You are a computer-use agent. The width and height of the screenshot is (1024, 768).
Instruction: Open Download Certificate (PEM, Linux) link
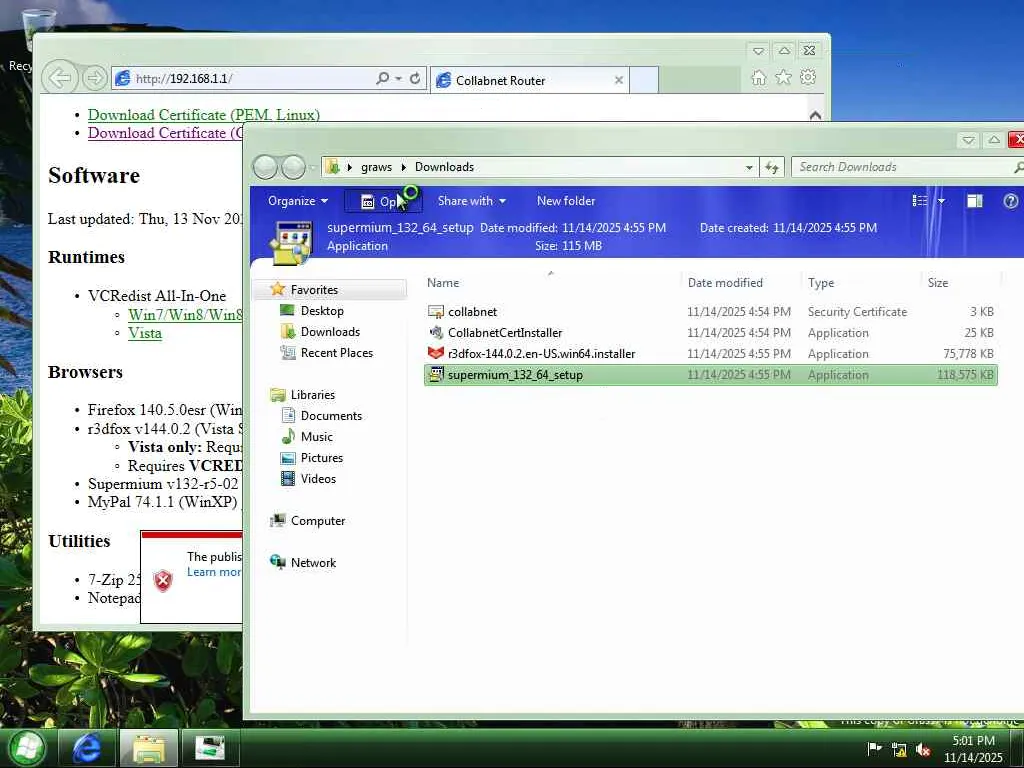coord(204,115)
